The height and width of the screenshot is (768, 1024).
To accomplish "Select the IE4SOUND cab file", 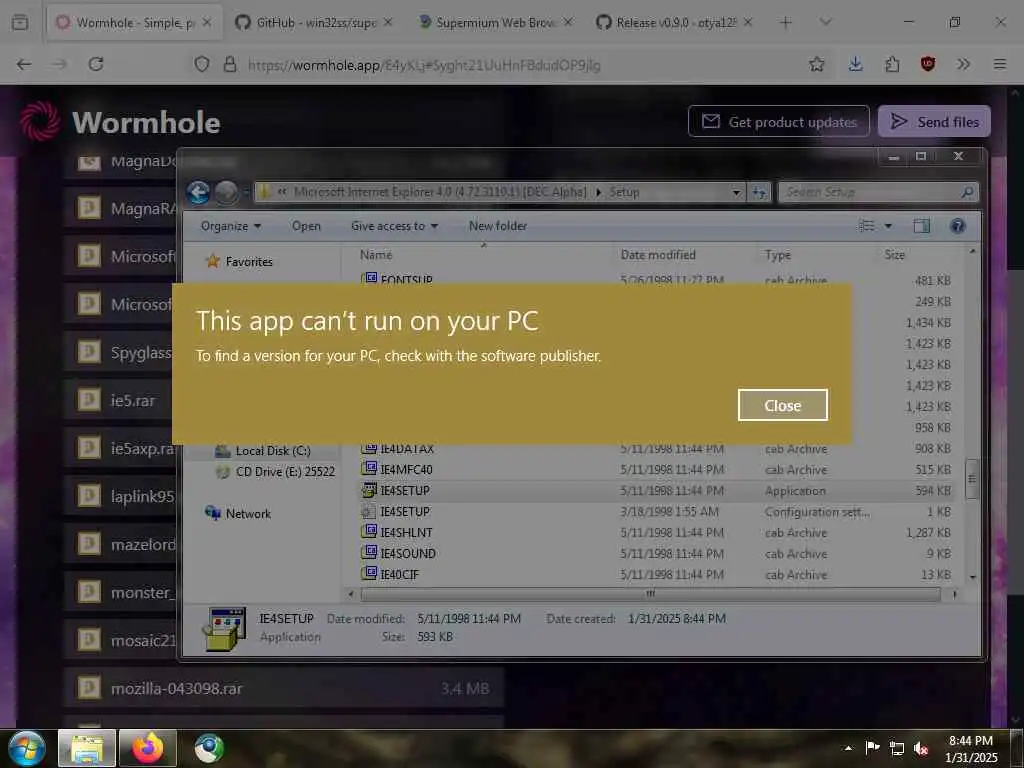I will 656,553.
